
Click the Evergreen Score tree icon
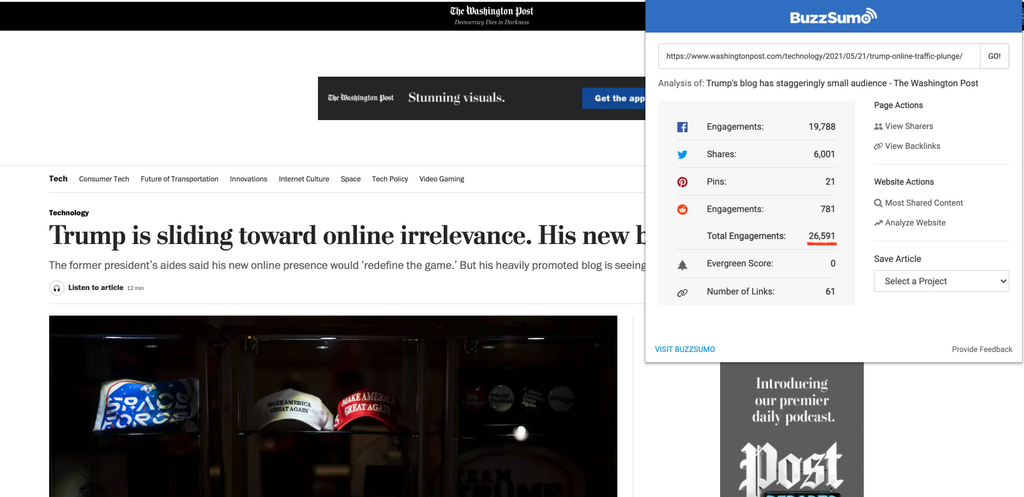tap(682, 264)
